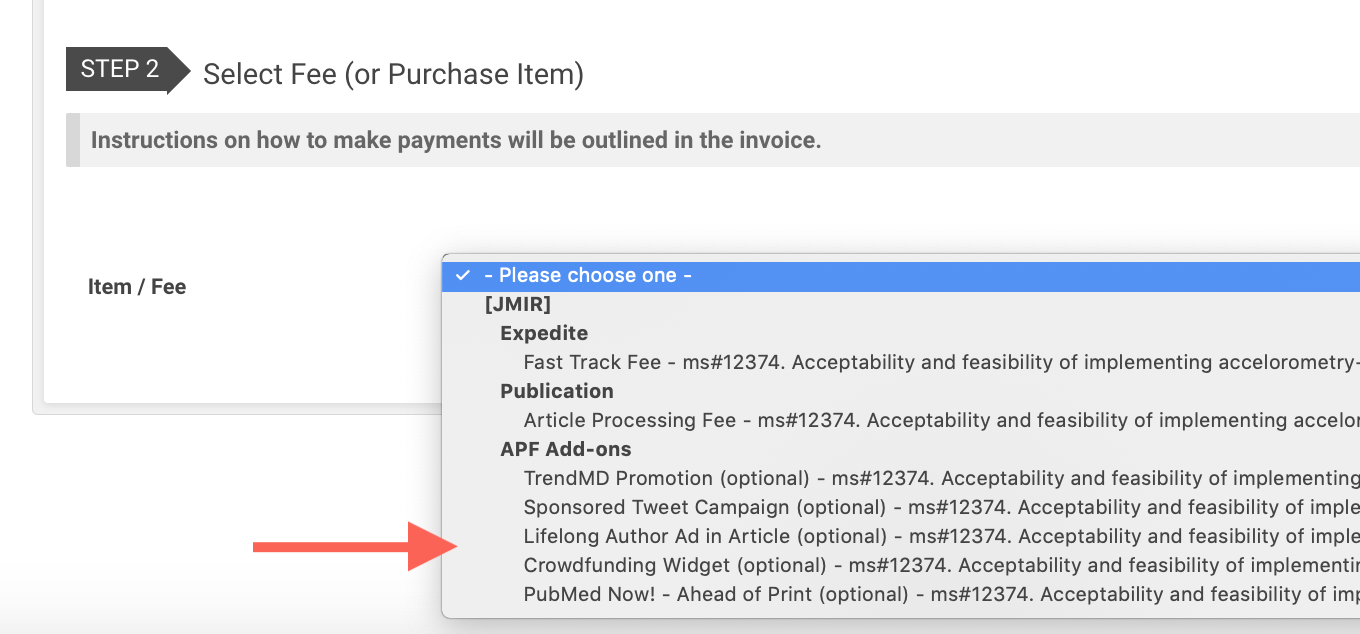
Task: Click the 'Item / Fee' field label
Action: (x=137, y=287)
